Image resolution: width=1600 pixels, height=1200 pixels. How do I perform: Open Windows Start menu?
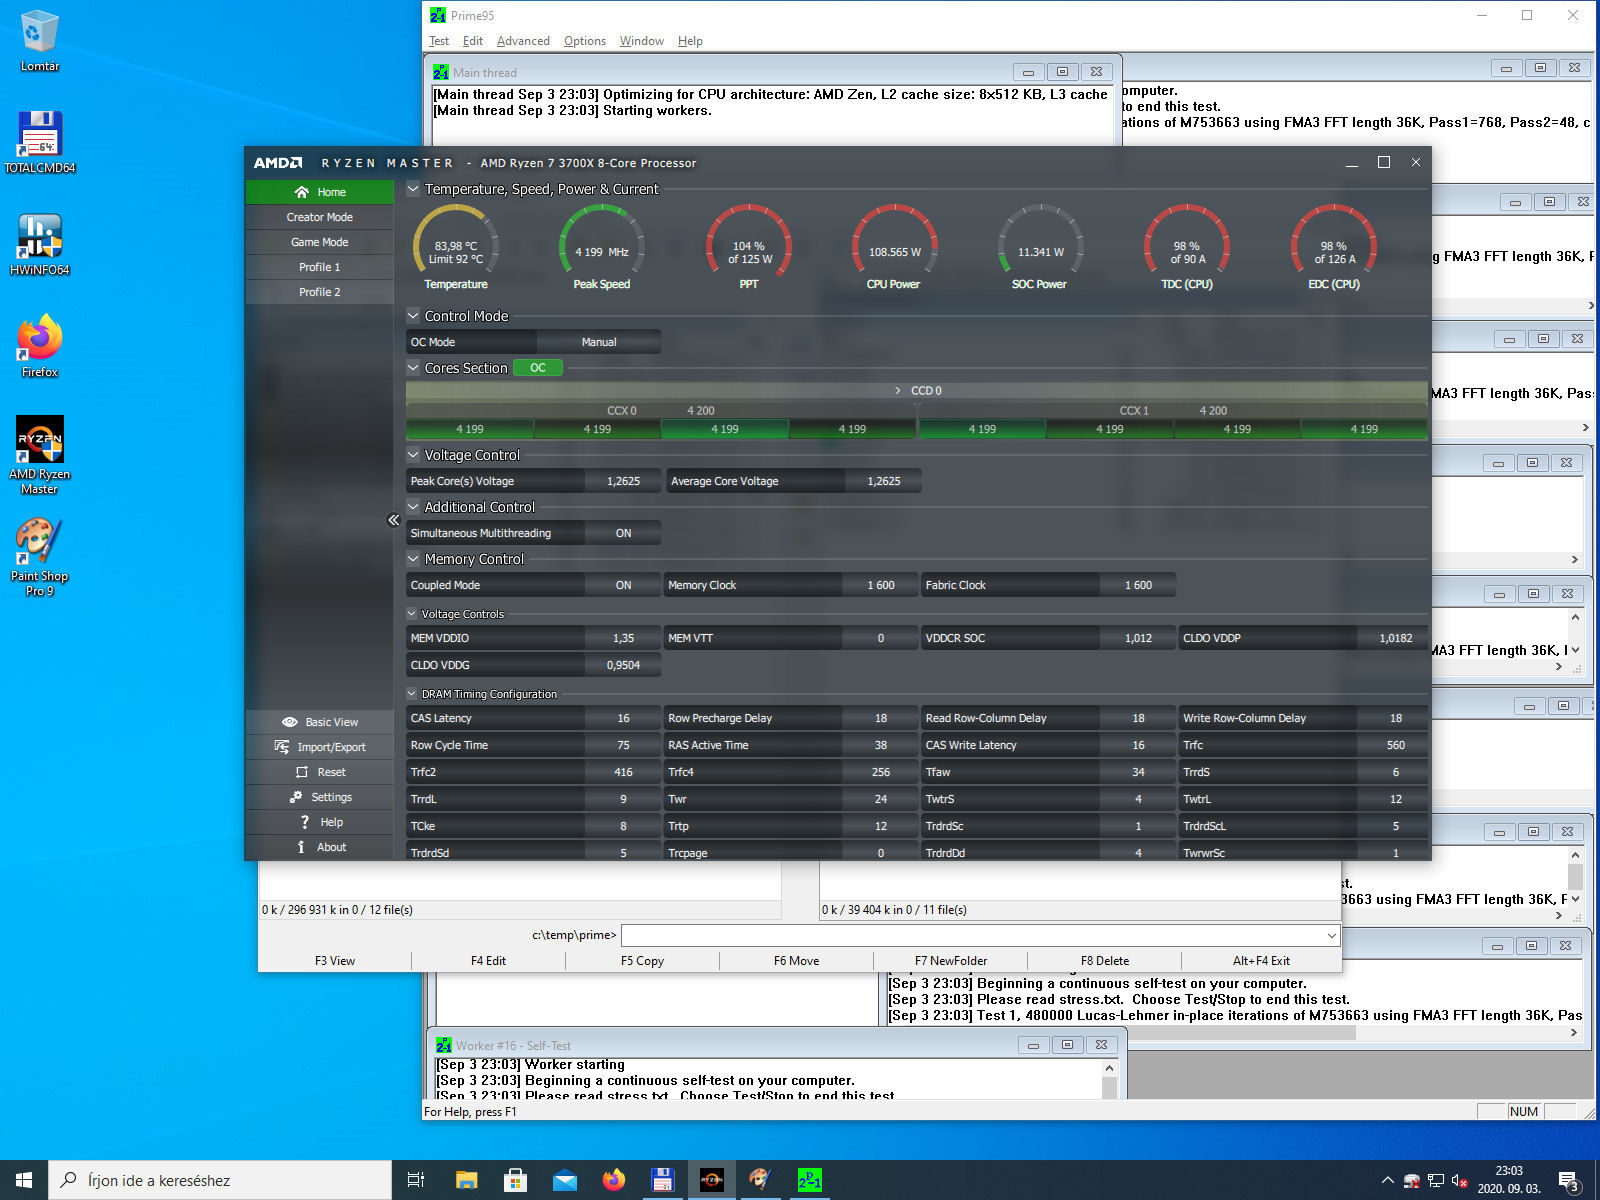(x=24, y=1180)
